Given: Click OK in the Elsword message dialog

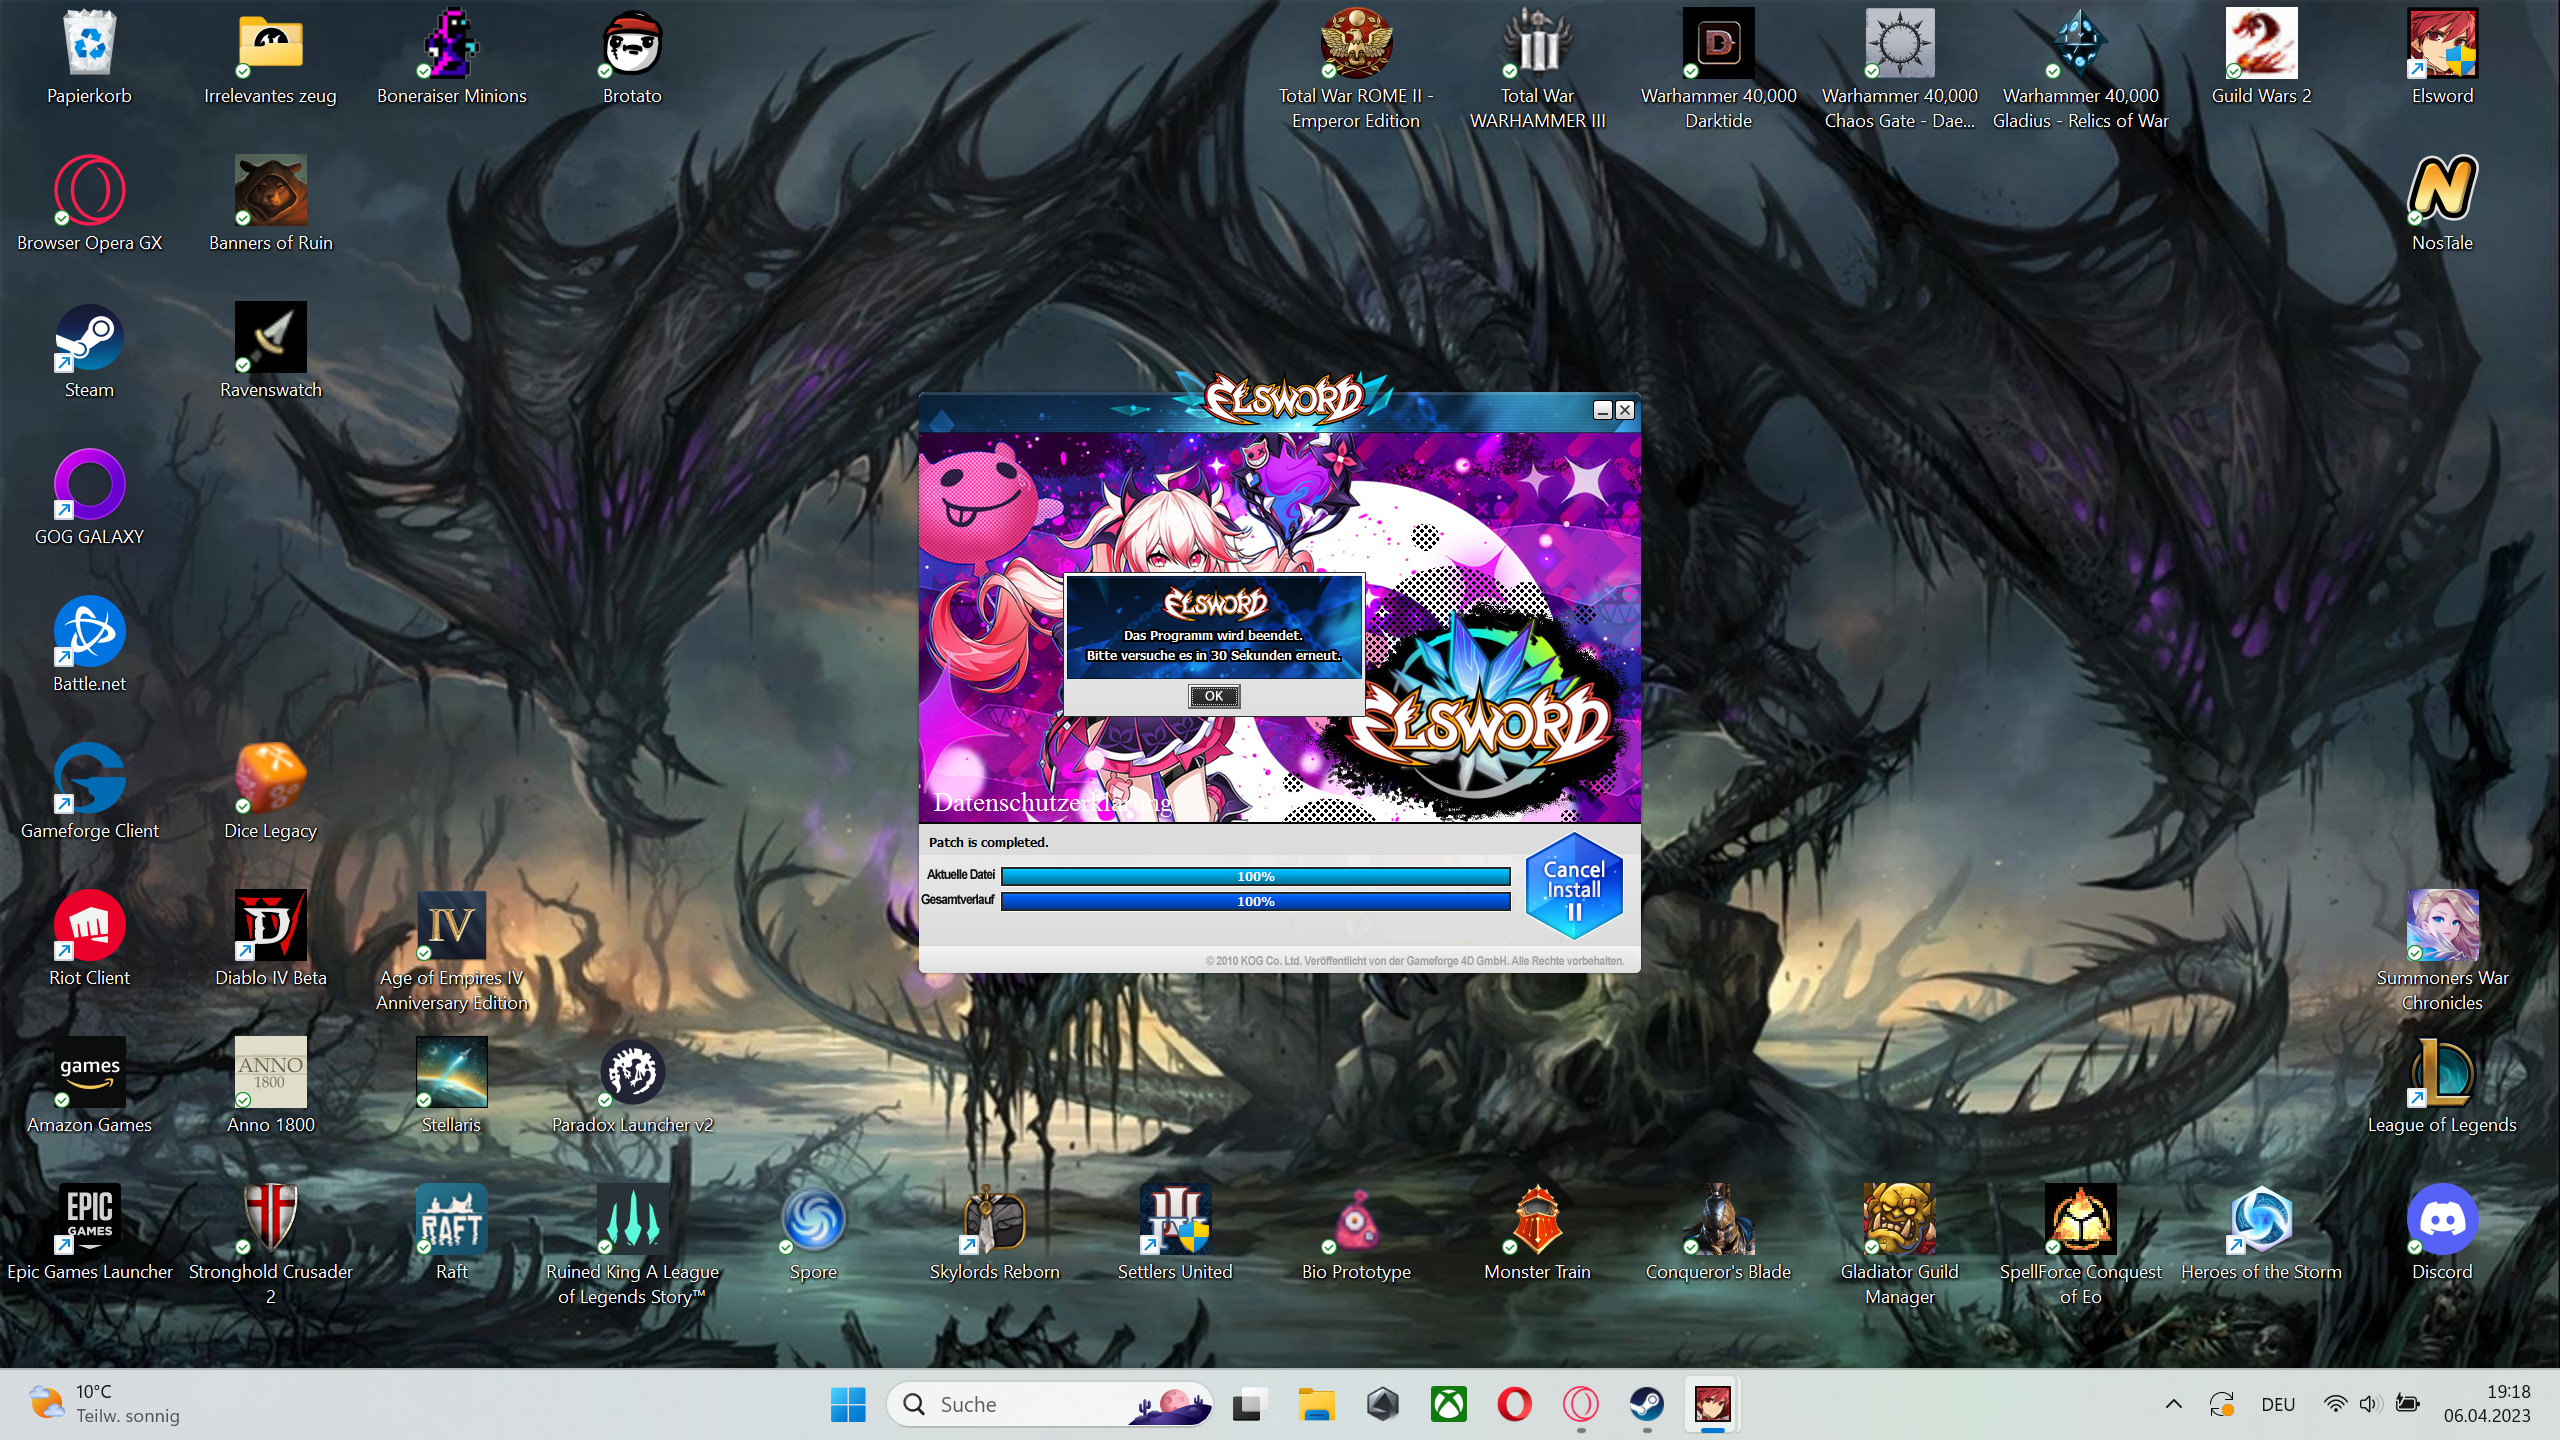Looking at the screenshot, I should 1214,696.
